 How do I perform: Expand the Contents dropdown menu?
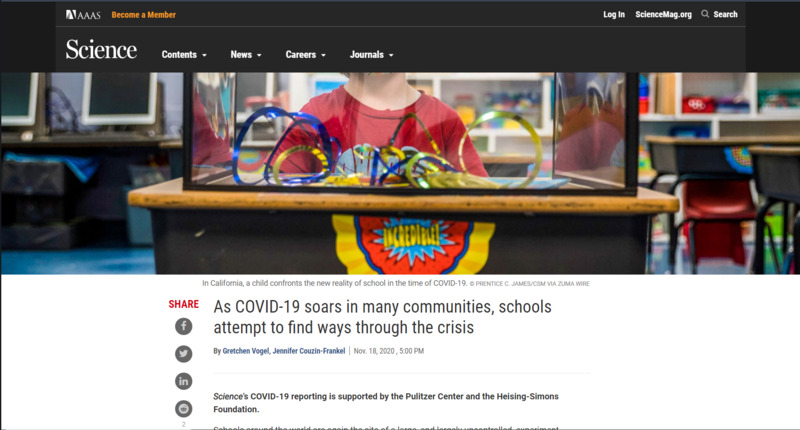[x=184, y=55]
